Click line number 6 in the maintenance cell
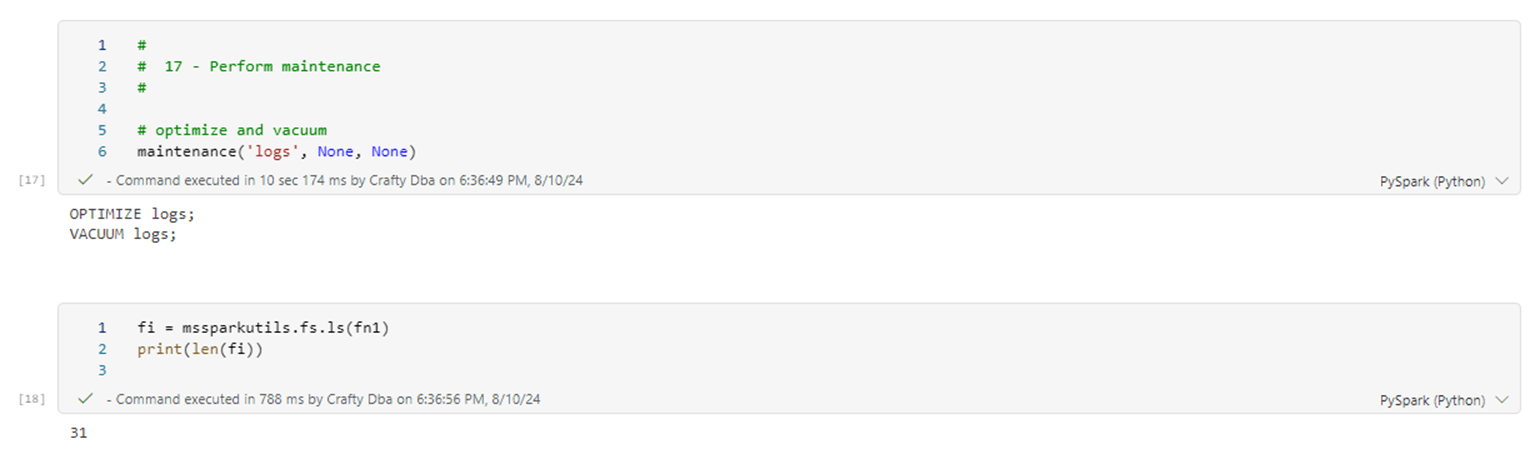 [102, 151]
